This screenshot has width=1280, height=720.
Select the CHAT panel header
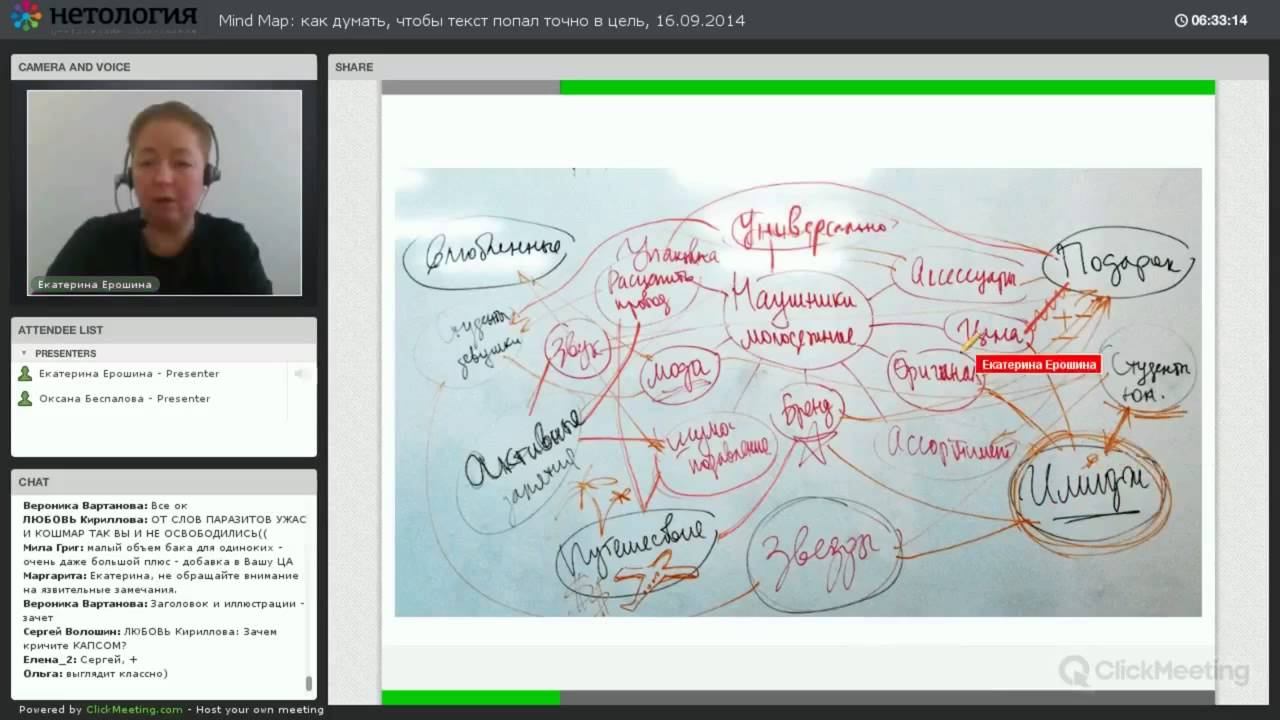point(164,482)
